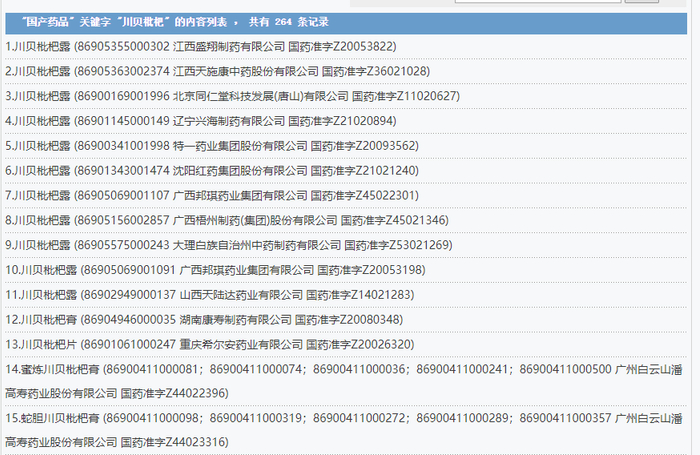This screenshot has width=700, height=455.
Task: Open the 大理白族自治州中药制药有限公司 record
Action: tap(229, 245)
